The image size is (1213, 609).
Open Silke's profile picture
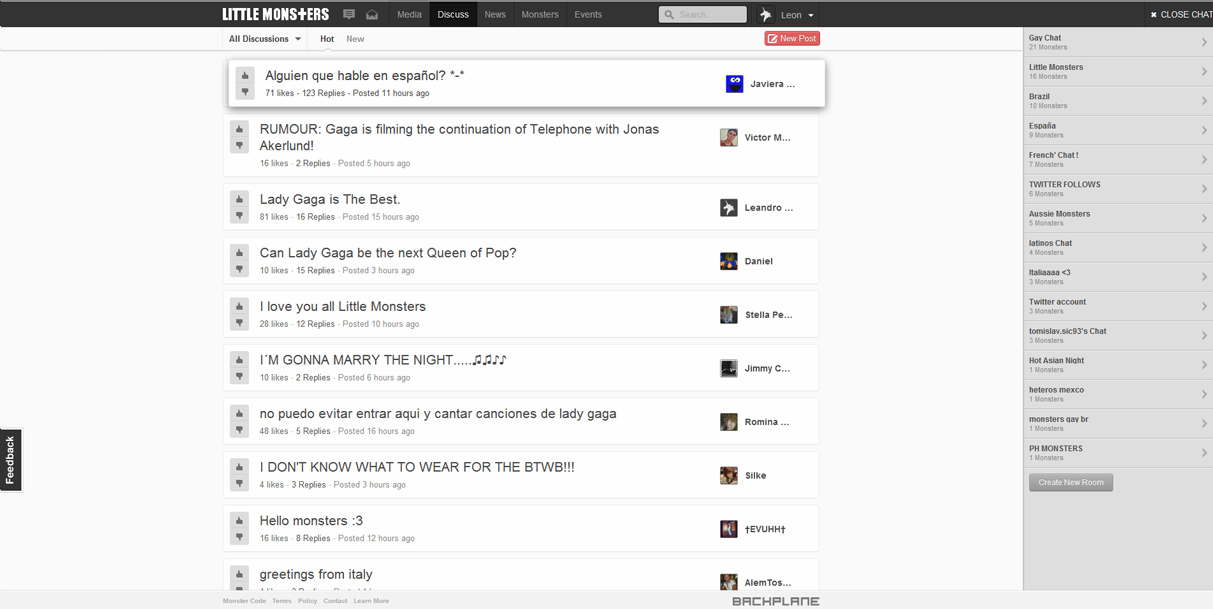pyautogui.click(x=729, y=475)
